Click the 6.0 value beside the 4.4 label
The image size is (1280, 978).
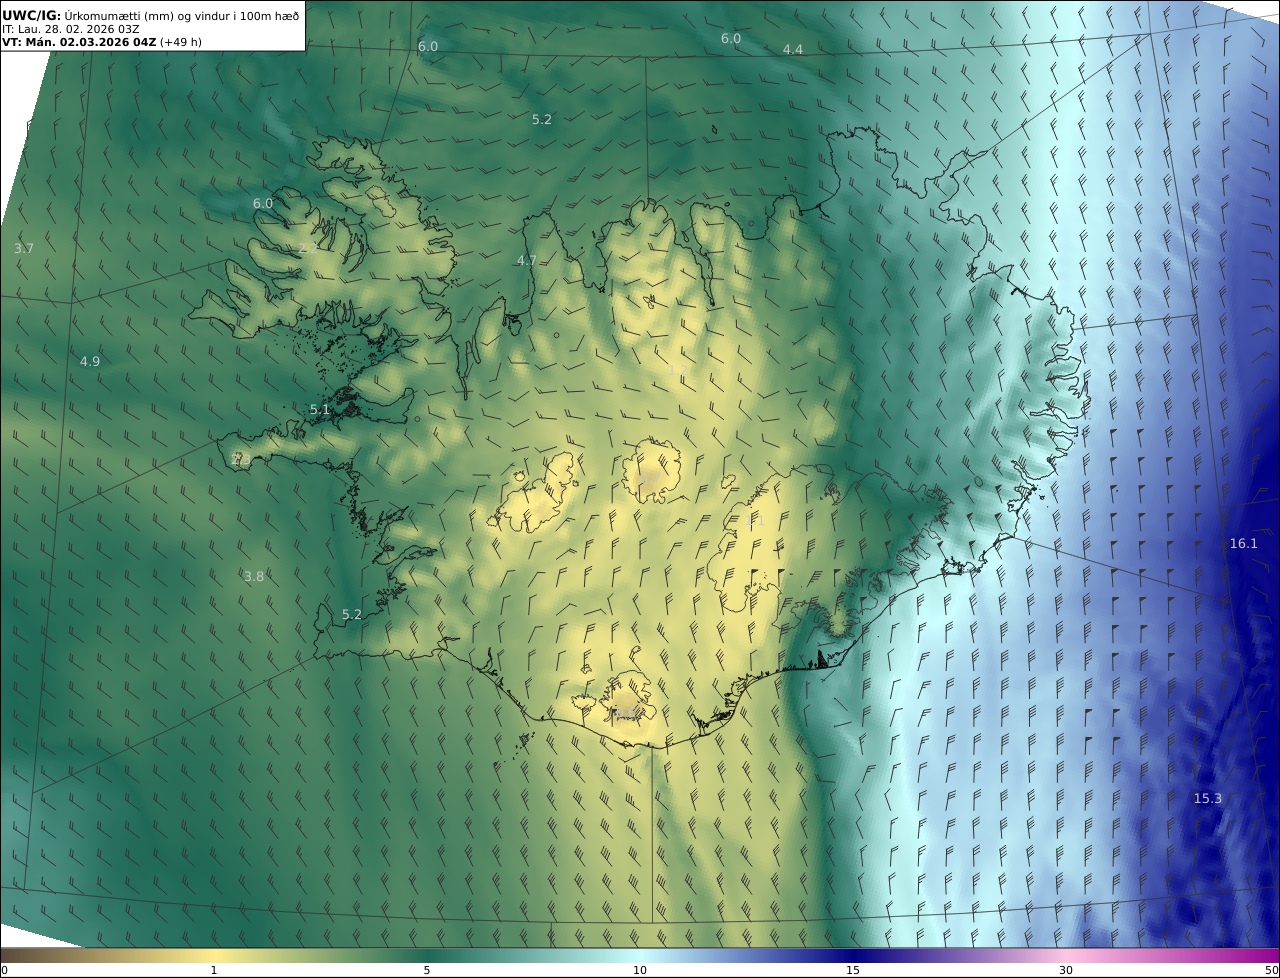[x=731, y=38]
